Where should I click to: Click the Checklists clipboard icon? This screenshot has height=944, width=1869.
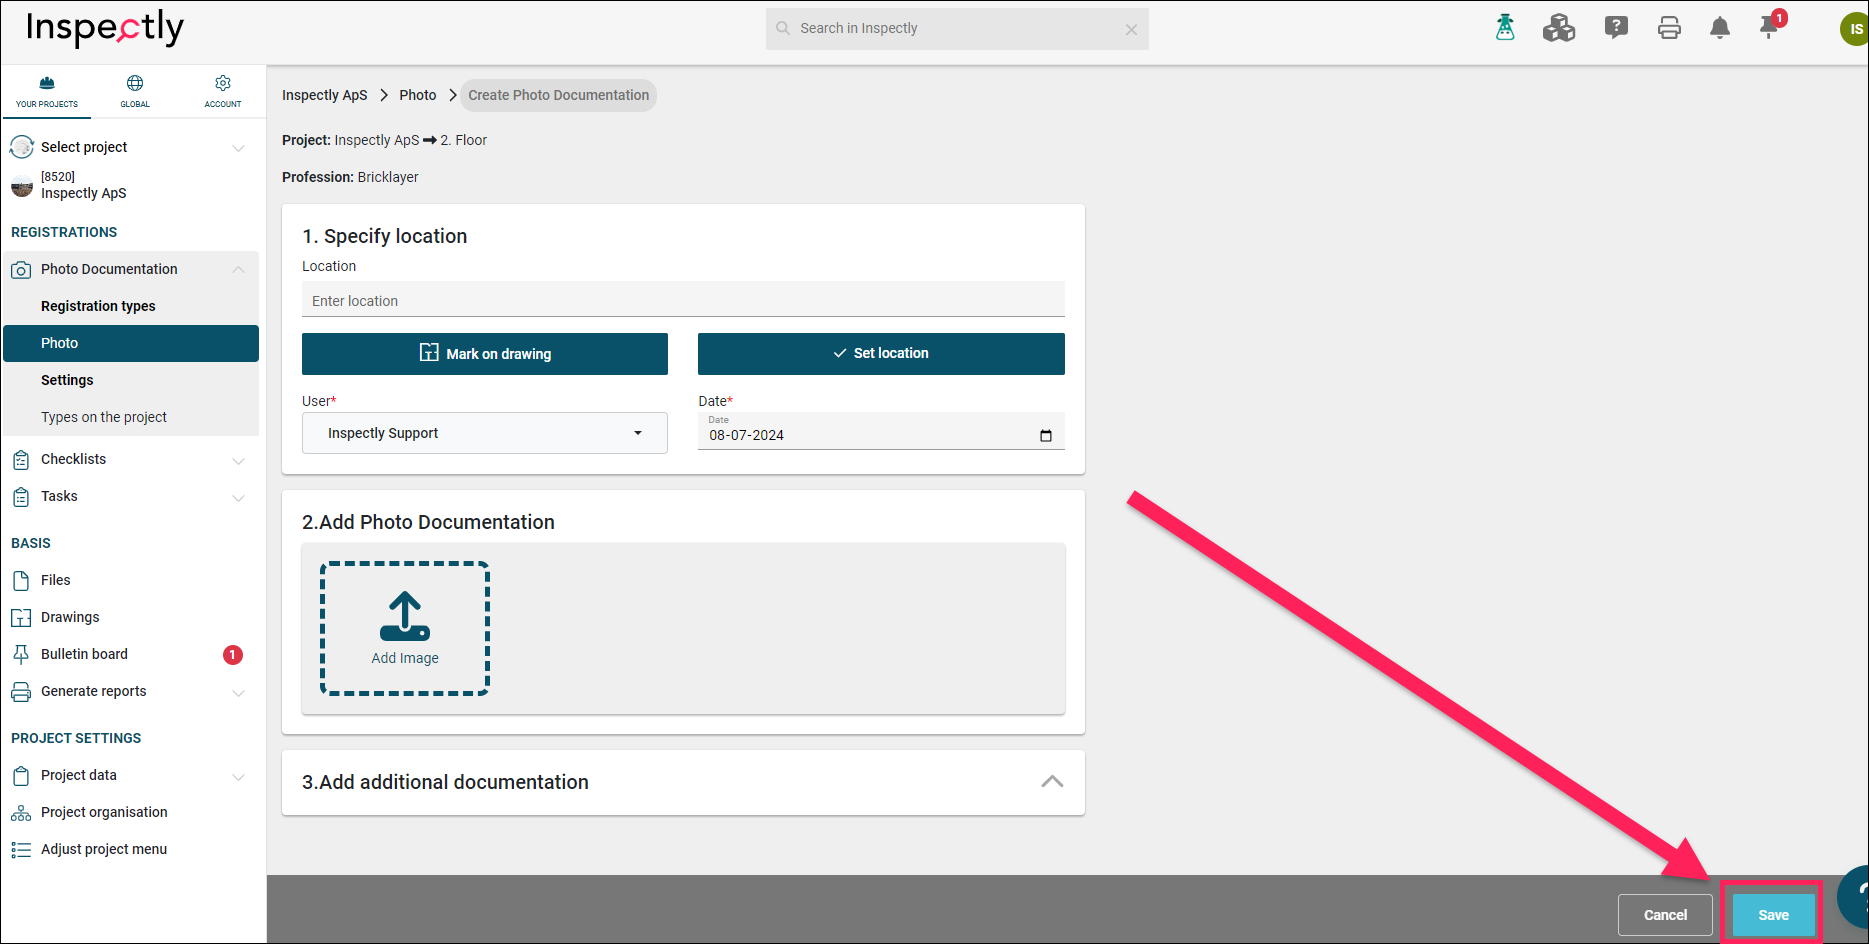tap(21, 460)
